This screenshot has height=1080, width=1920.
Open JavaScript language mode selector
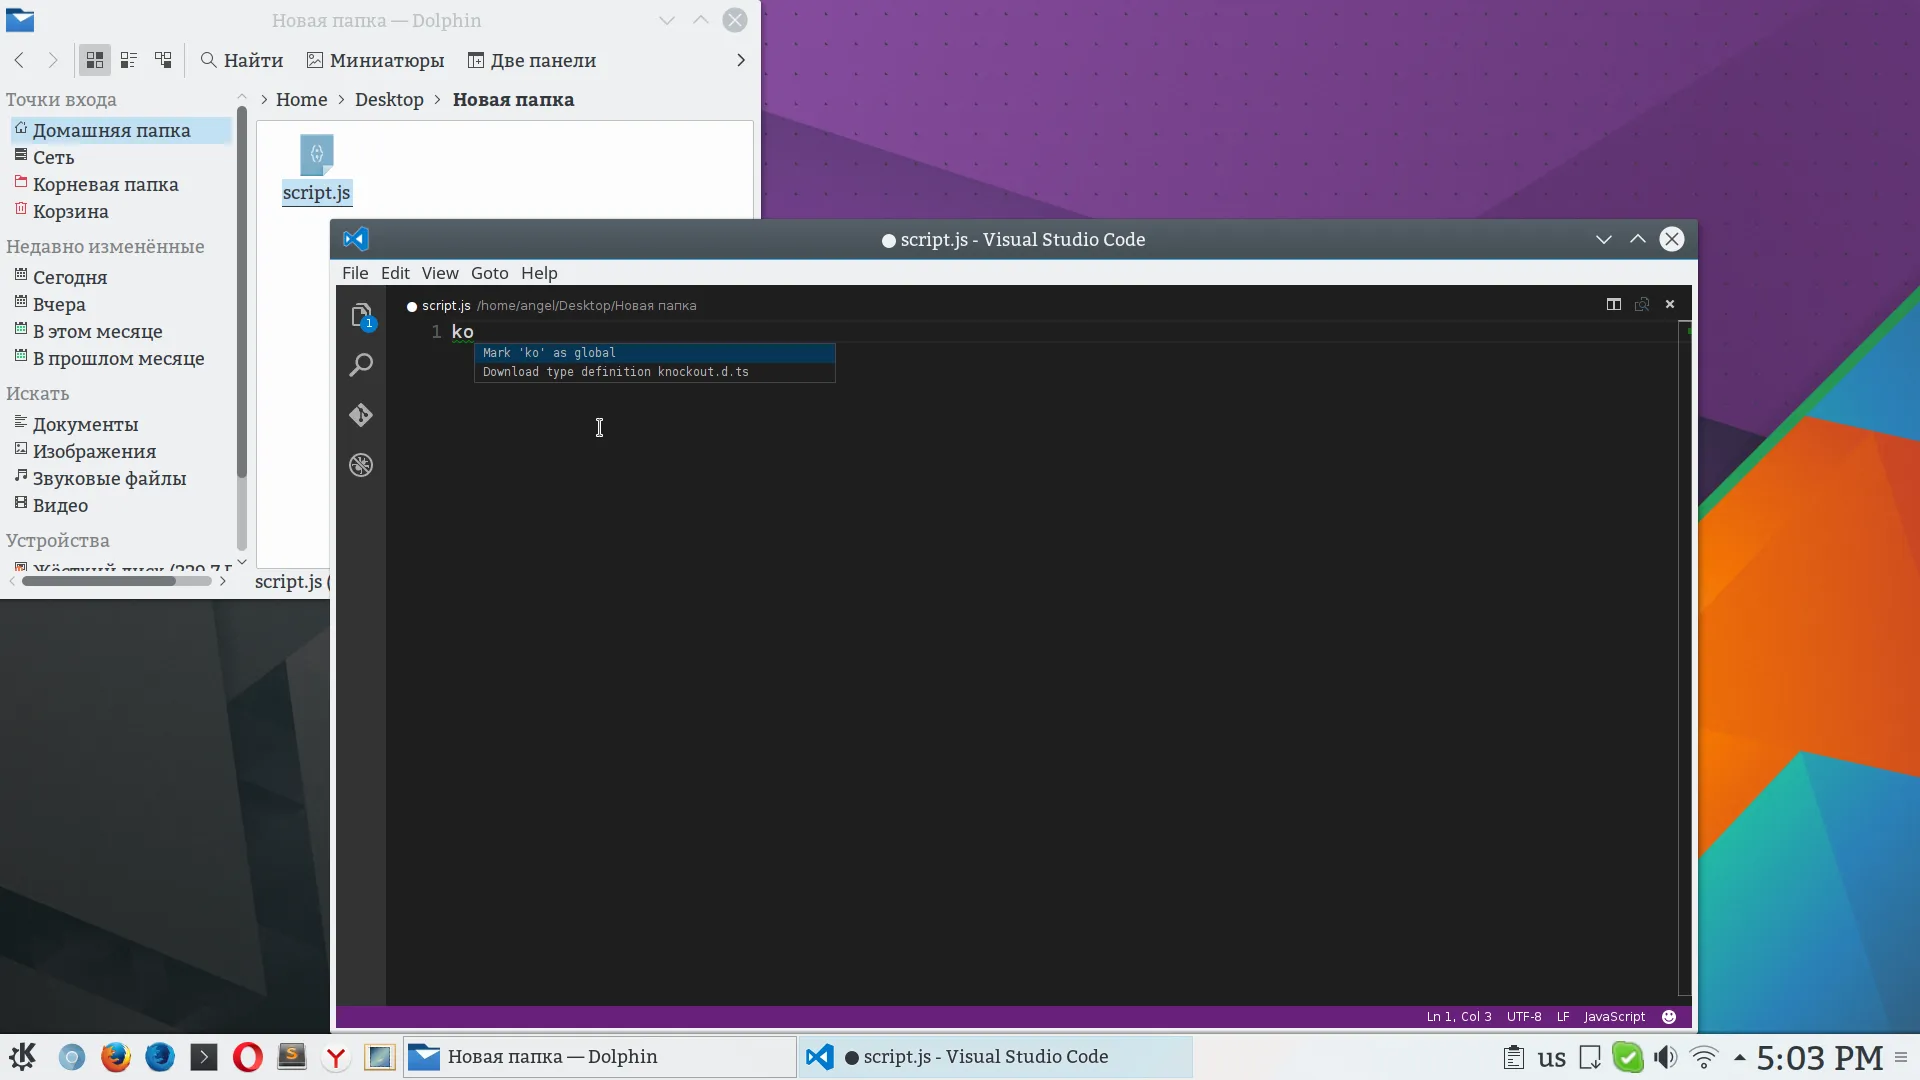click(1613, 1016)
